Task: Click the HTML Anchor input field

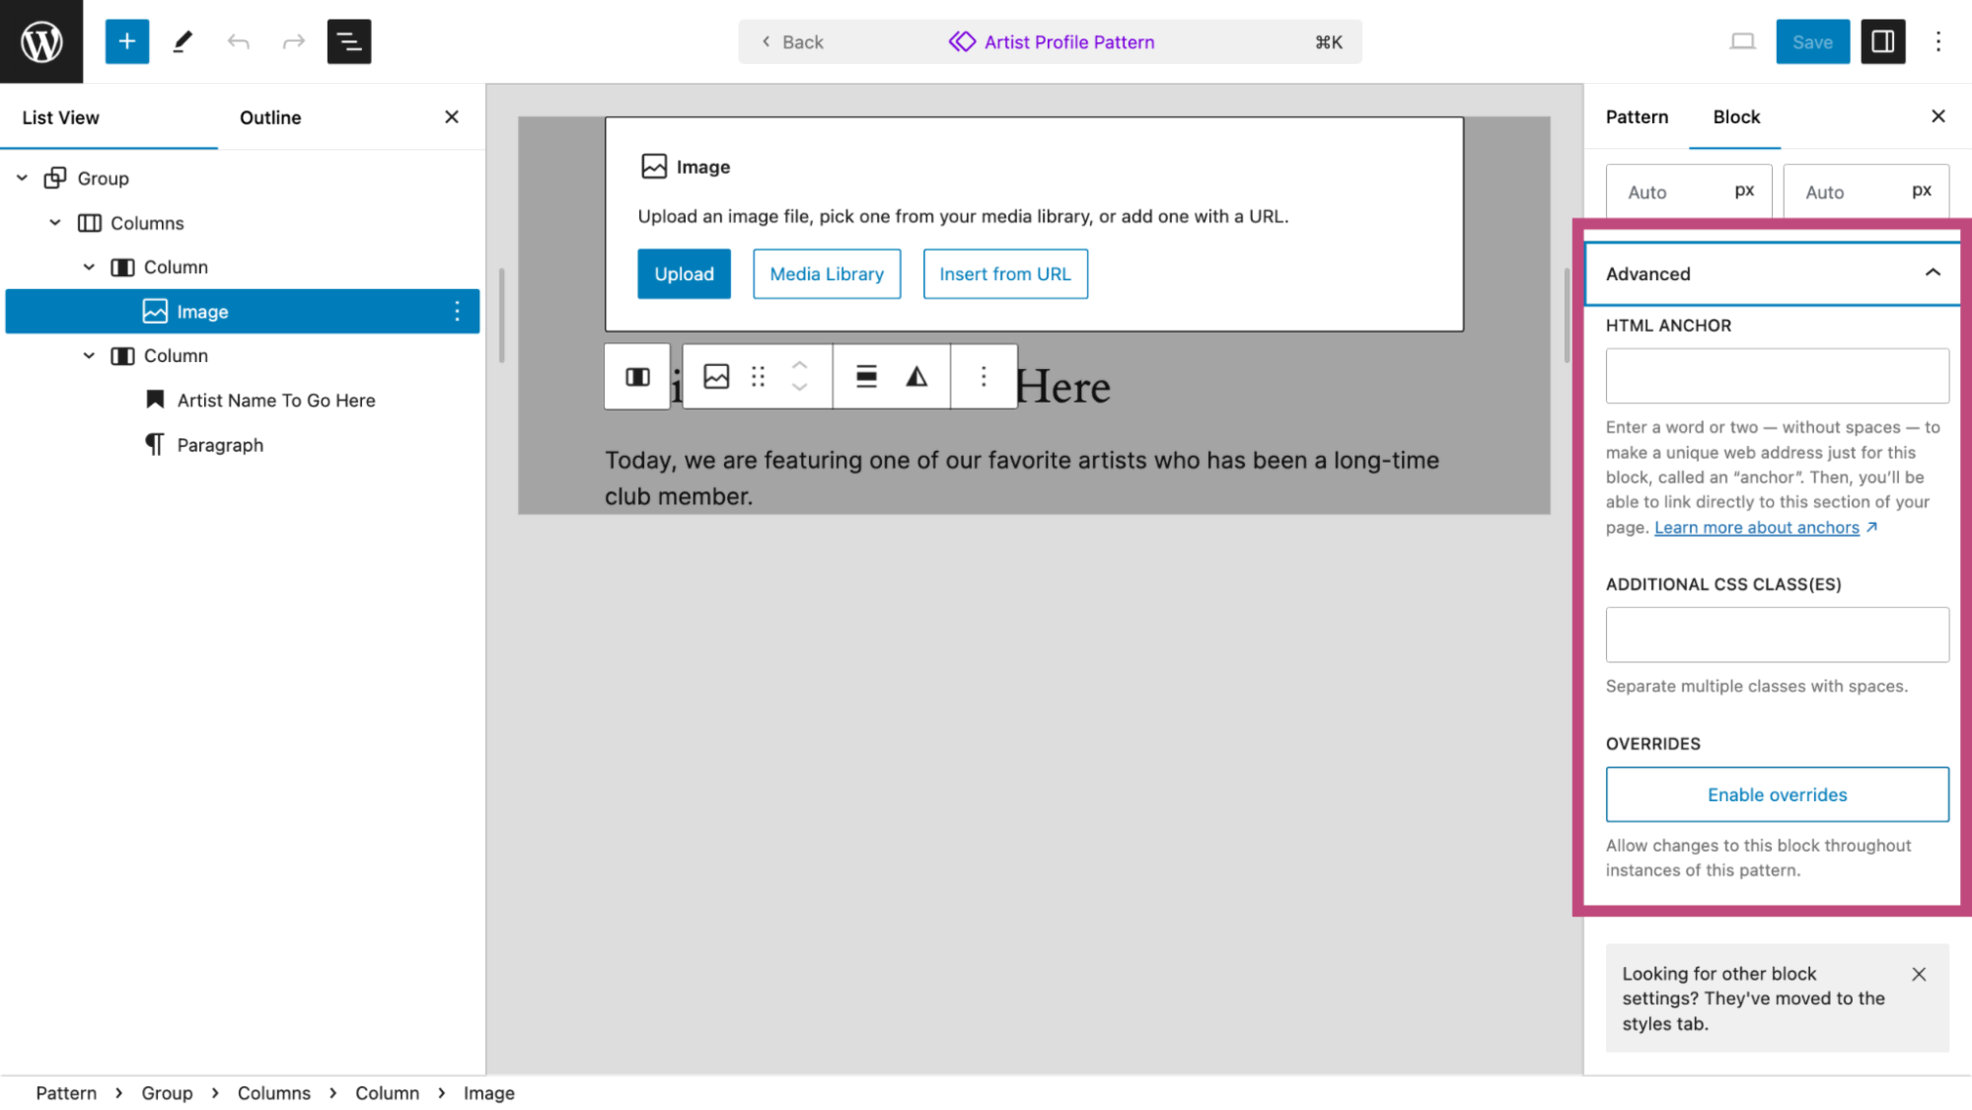Action: click(x=1777, y=375)
